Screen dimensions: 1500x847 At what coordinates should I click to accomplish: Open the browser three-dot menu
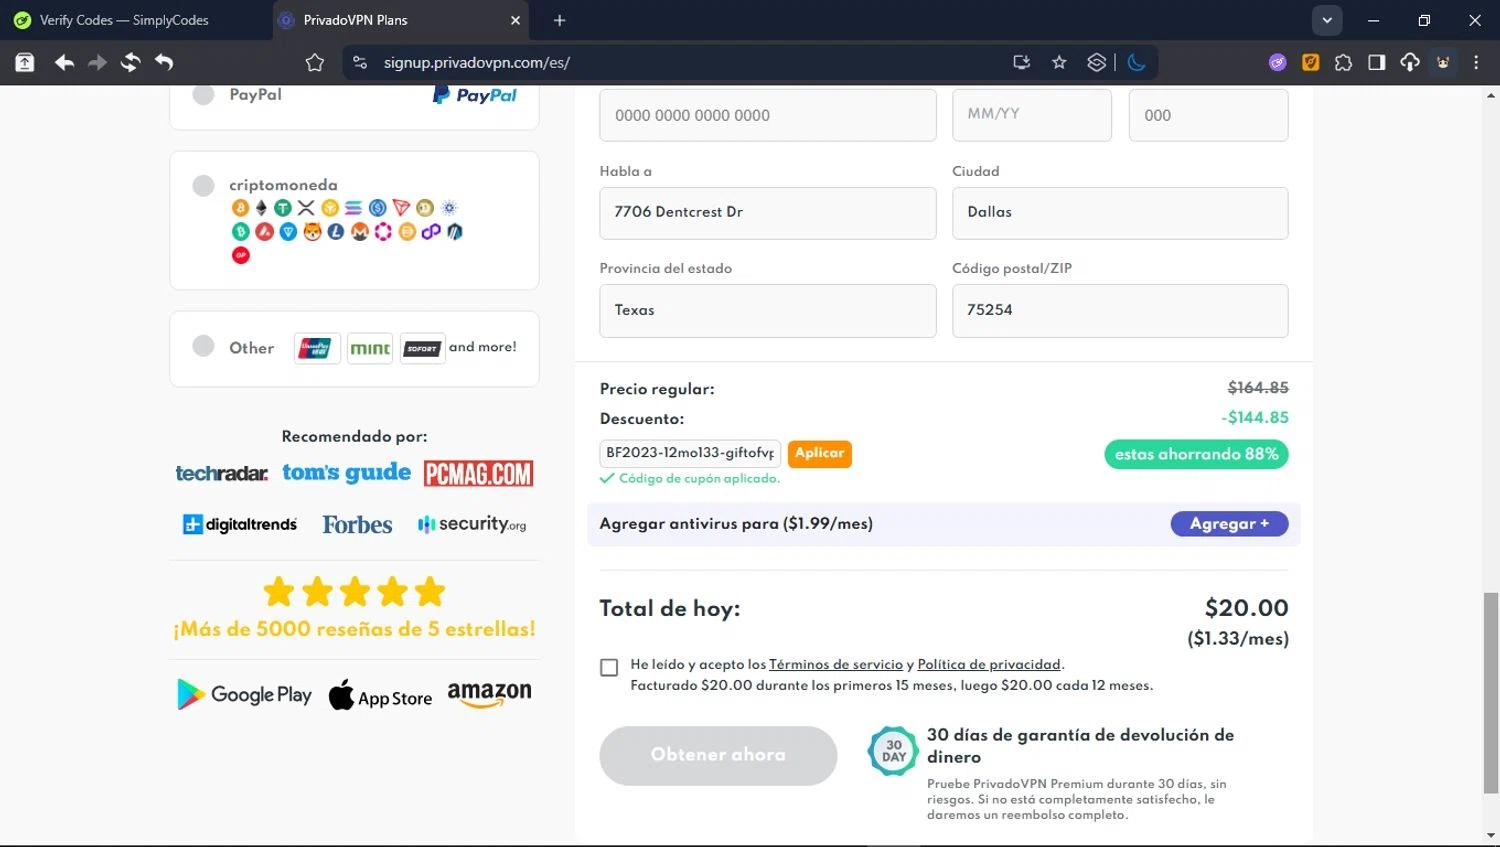(x=1477, y=62)
